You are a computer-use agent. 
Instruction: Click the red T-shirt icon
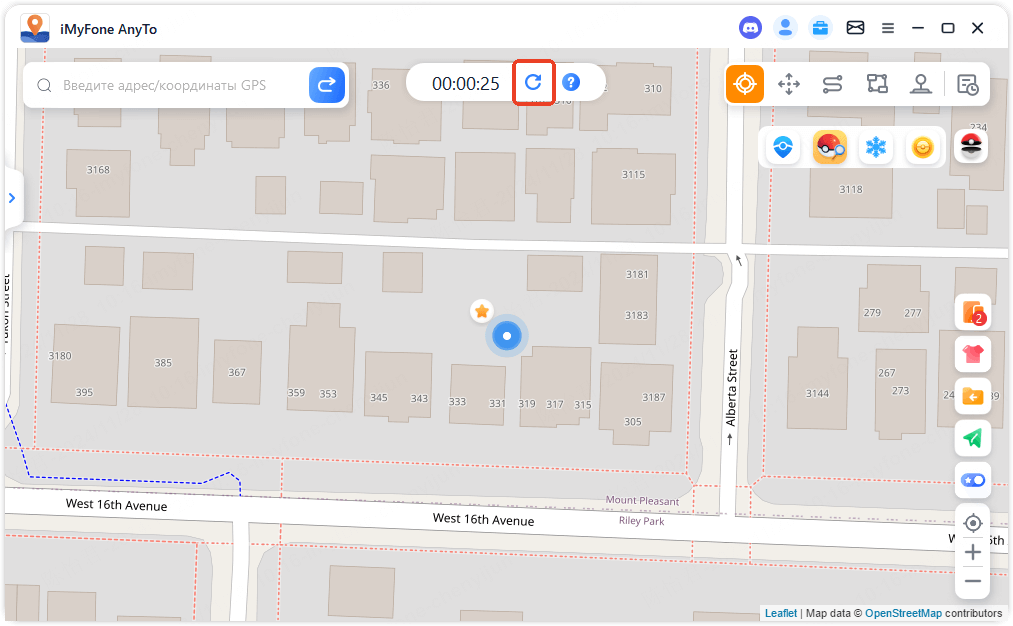pyautogui.click(x=973, y=354)
